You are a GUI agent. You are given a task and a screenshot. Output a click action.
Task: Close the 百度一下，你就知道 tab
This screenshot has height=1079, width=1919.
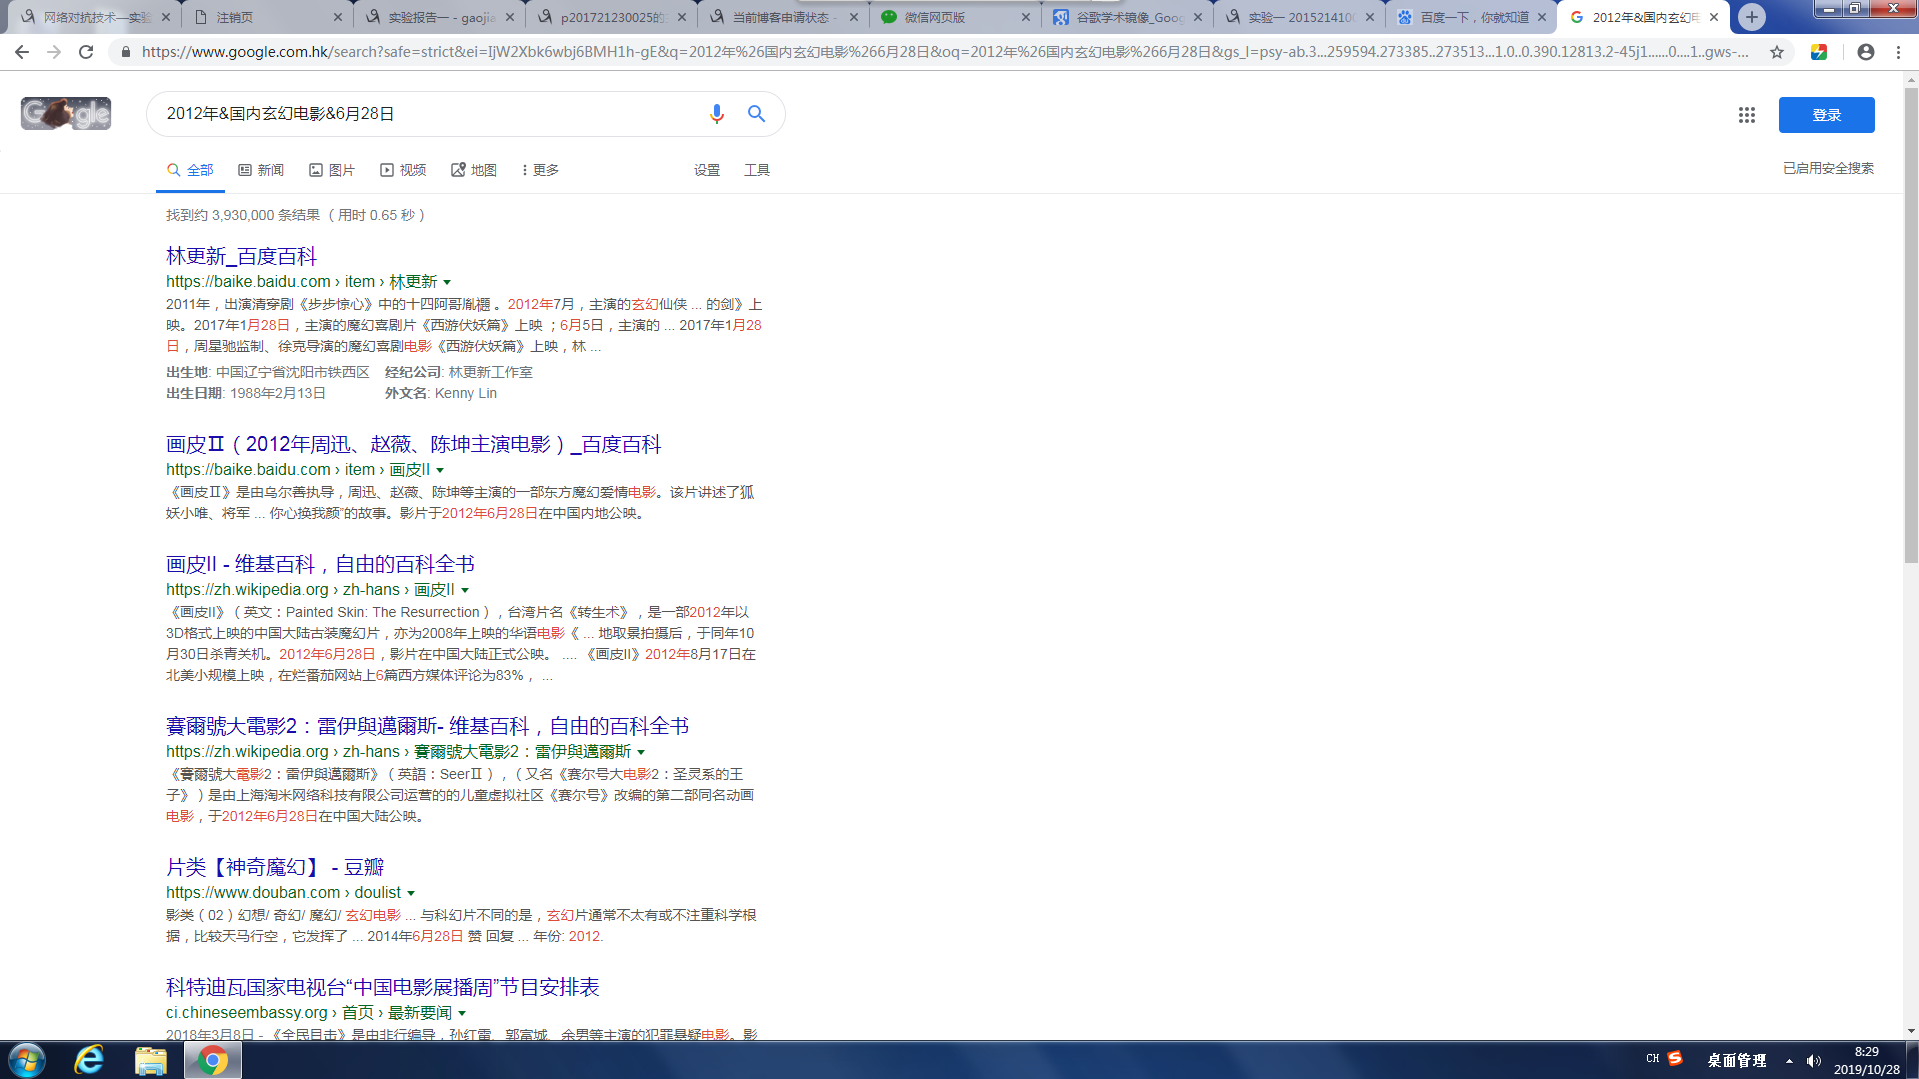tap(1541, 17)
